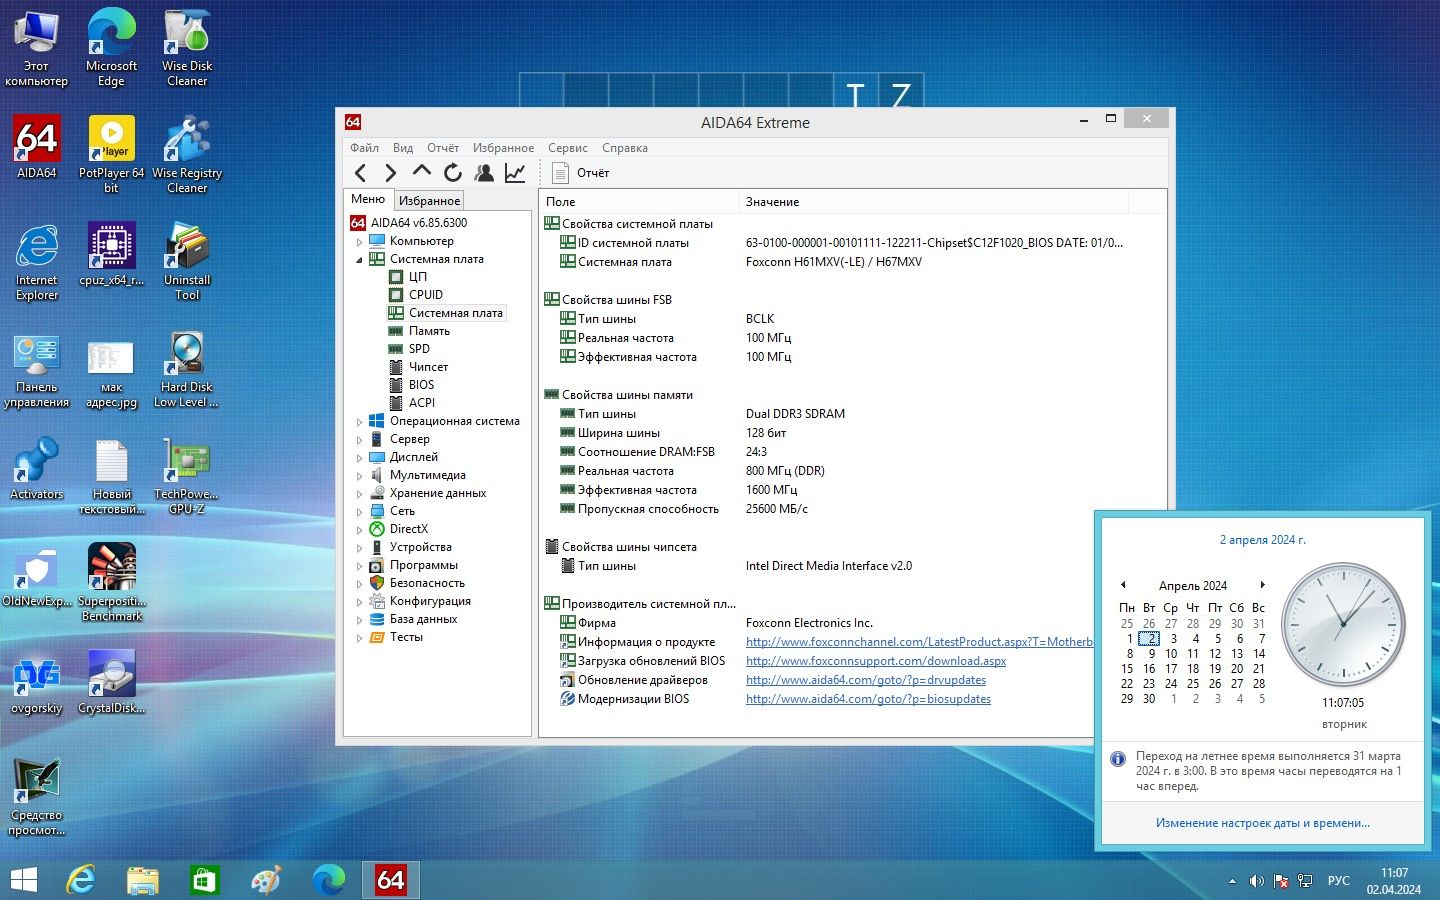Screen dimensions: 1440x900
Task: Open Windows Store from the taskbar
Action: pos(204,880)
